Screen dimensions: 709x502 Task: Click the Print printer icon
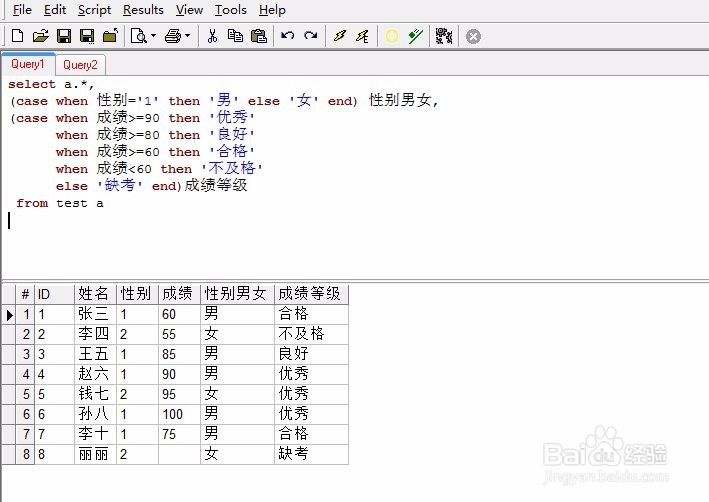173,36
